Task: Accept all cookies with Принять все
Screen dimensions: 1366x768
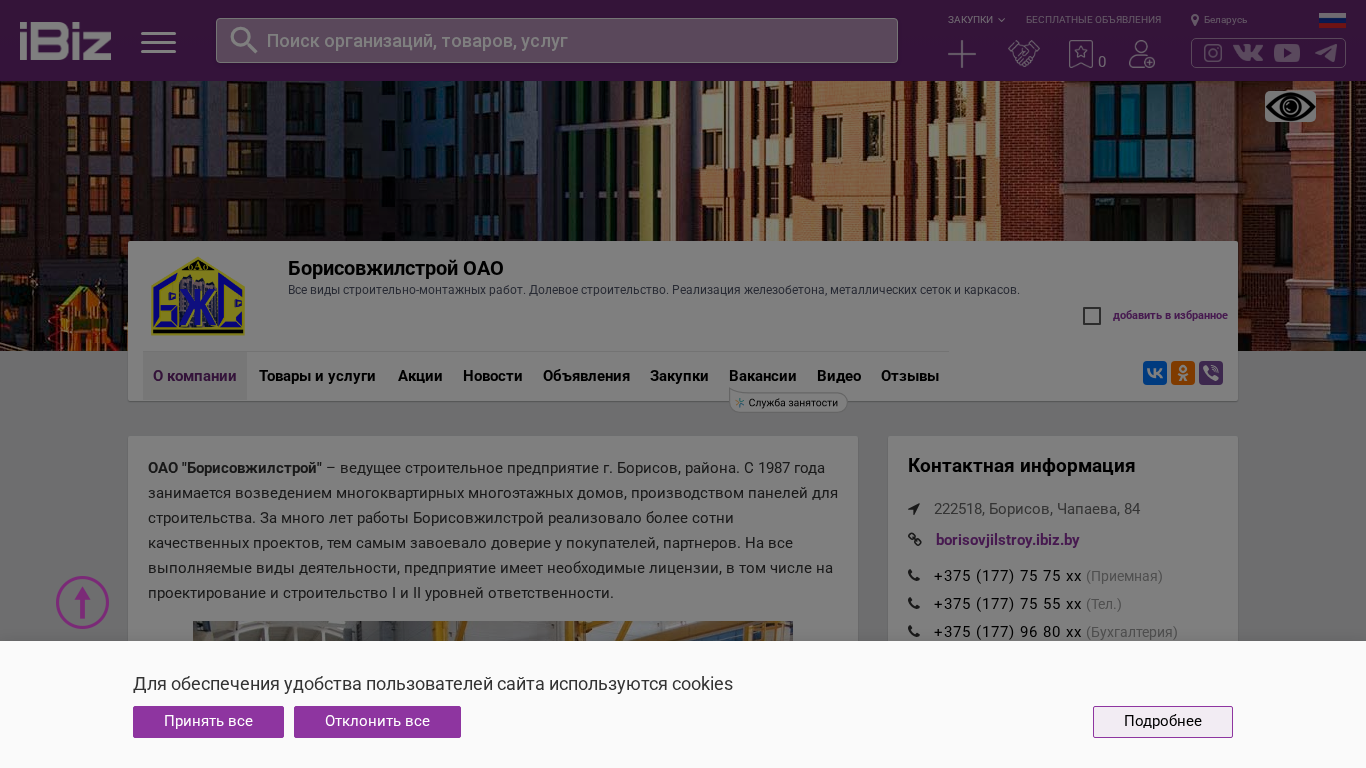Action: tap(208, 722)
